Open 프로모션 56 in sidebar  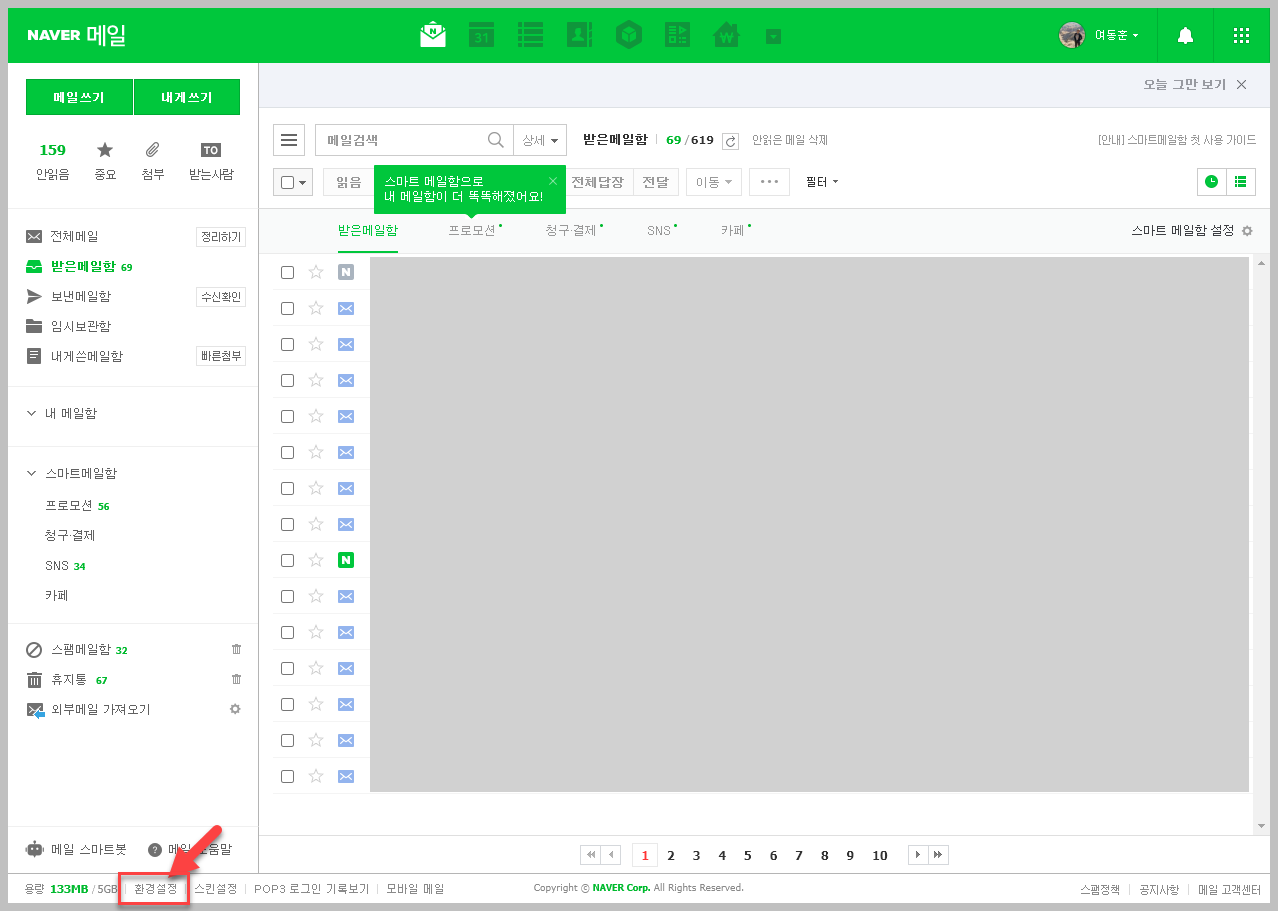tap(77, 506)
